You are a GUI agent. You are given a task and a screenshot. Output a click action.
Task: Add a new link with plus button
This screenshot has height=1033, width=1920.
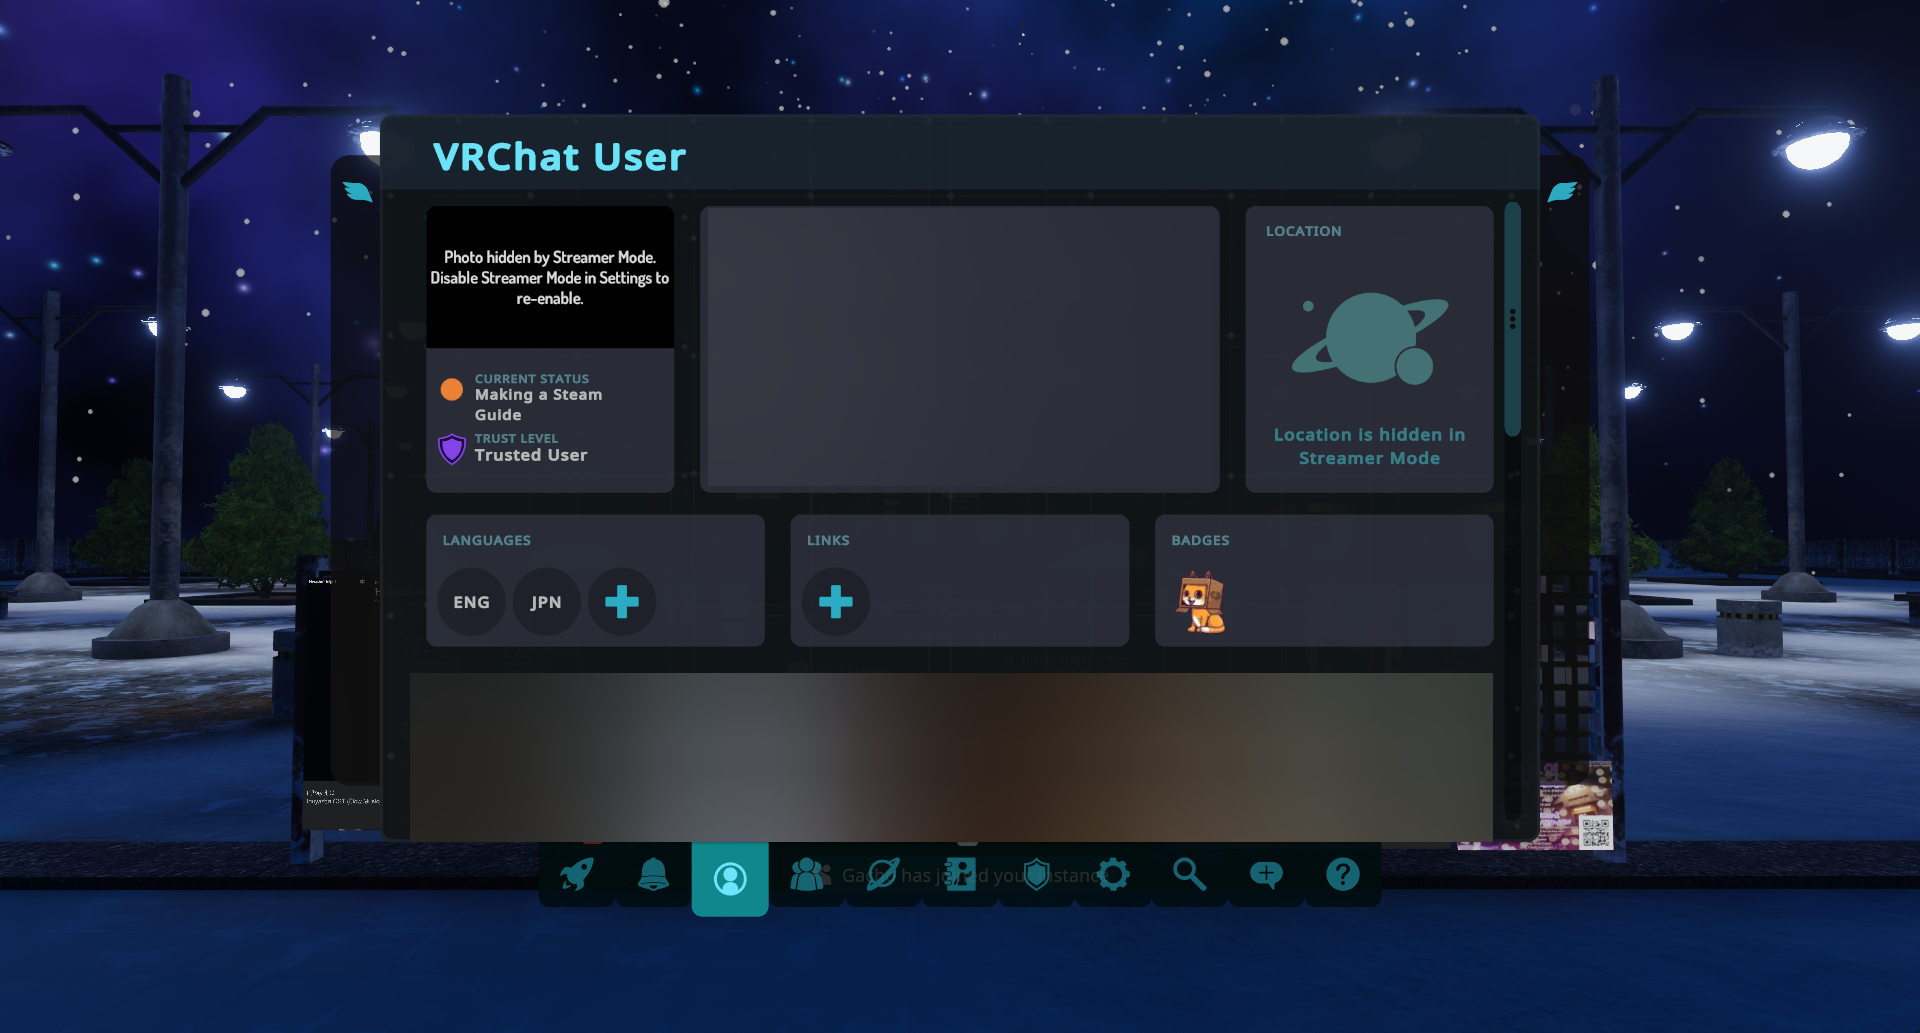point(835,602)
